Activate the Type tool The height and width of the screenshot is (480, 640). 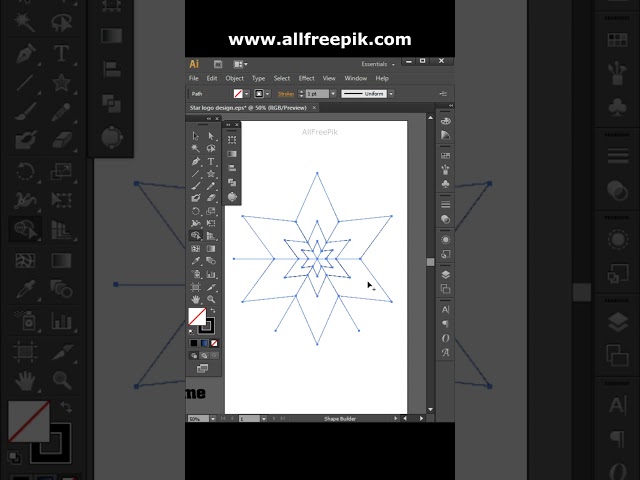pyautogui.click(x=211, y=161)
